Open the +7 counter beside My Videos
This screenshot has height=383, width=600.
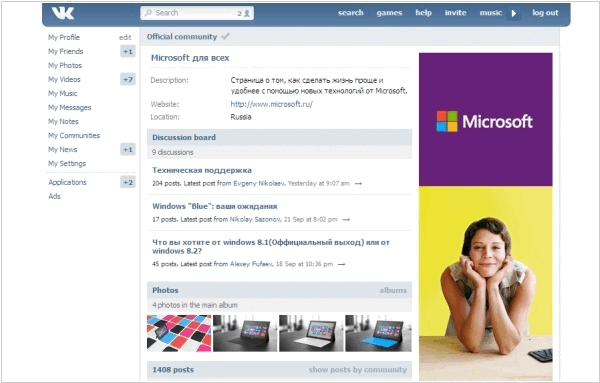point(128,80)
